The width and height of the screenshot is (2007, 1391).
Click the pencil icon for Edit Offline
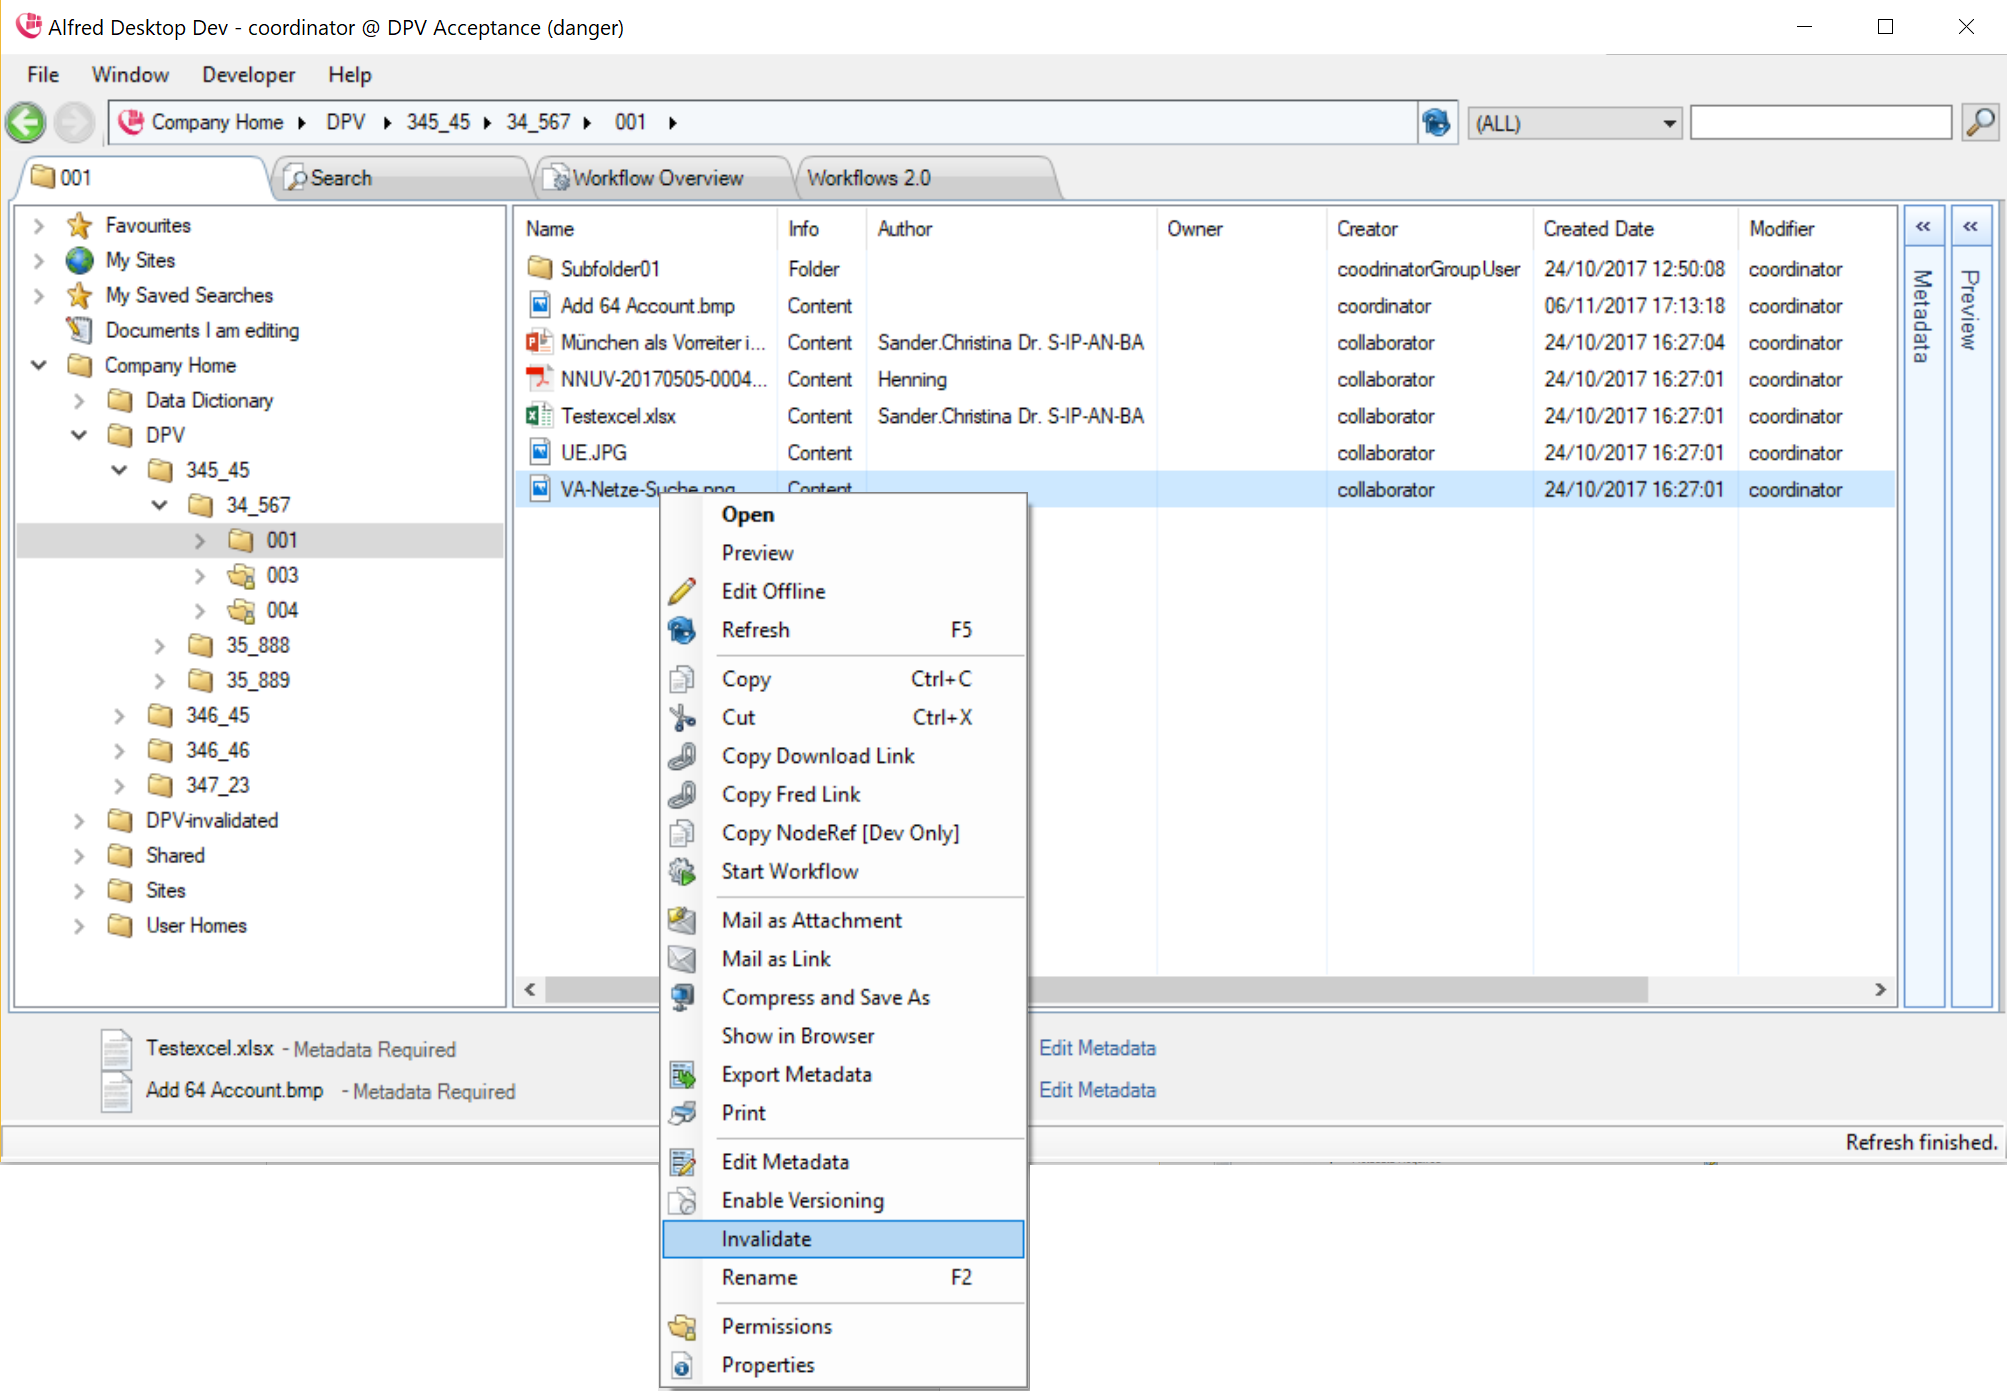[682, 591]
